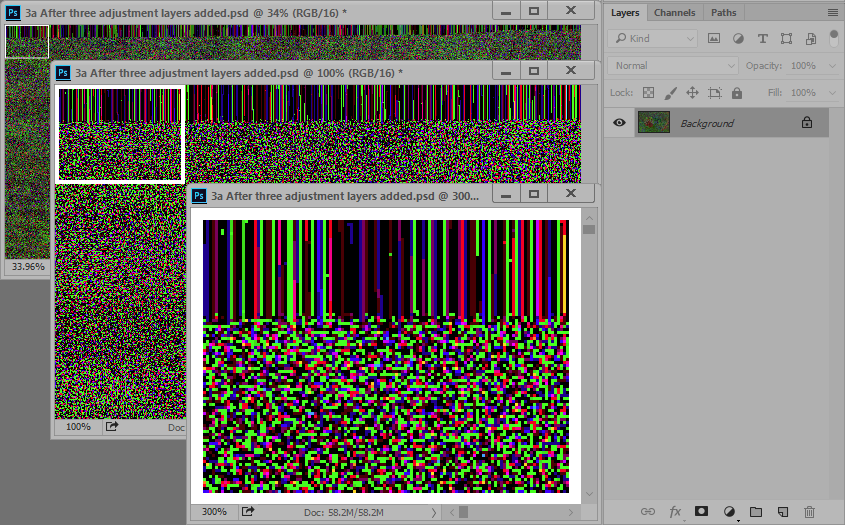
Task: Open the Opacity 100% dropdown arrow
Action: 832,66
